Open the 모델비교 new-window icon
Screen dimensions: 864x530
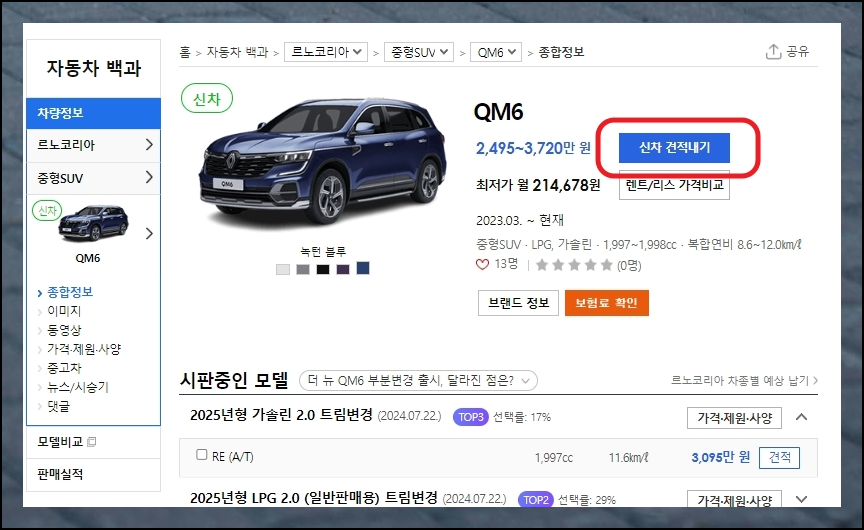pos(91,441)
